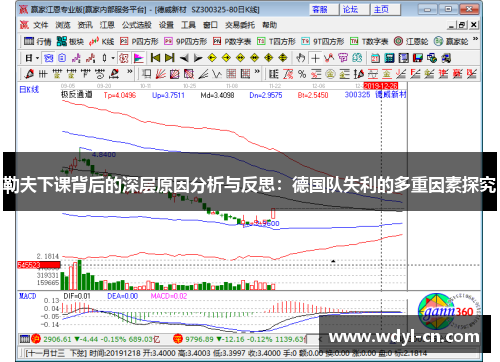
Task: Click the Md=3.4098 indicator value
Action: tap(217, 95)
